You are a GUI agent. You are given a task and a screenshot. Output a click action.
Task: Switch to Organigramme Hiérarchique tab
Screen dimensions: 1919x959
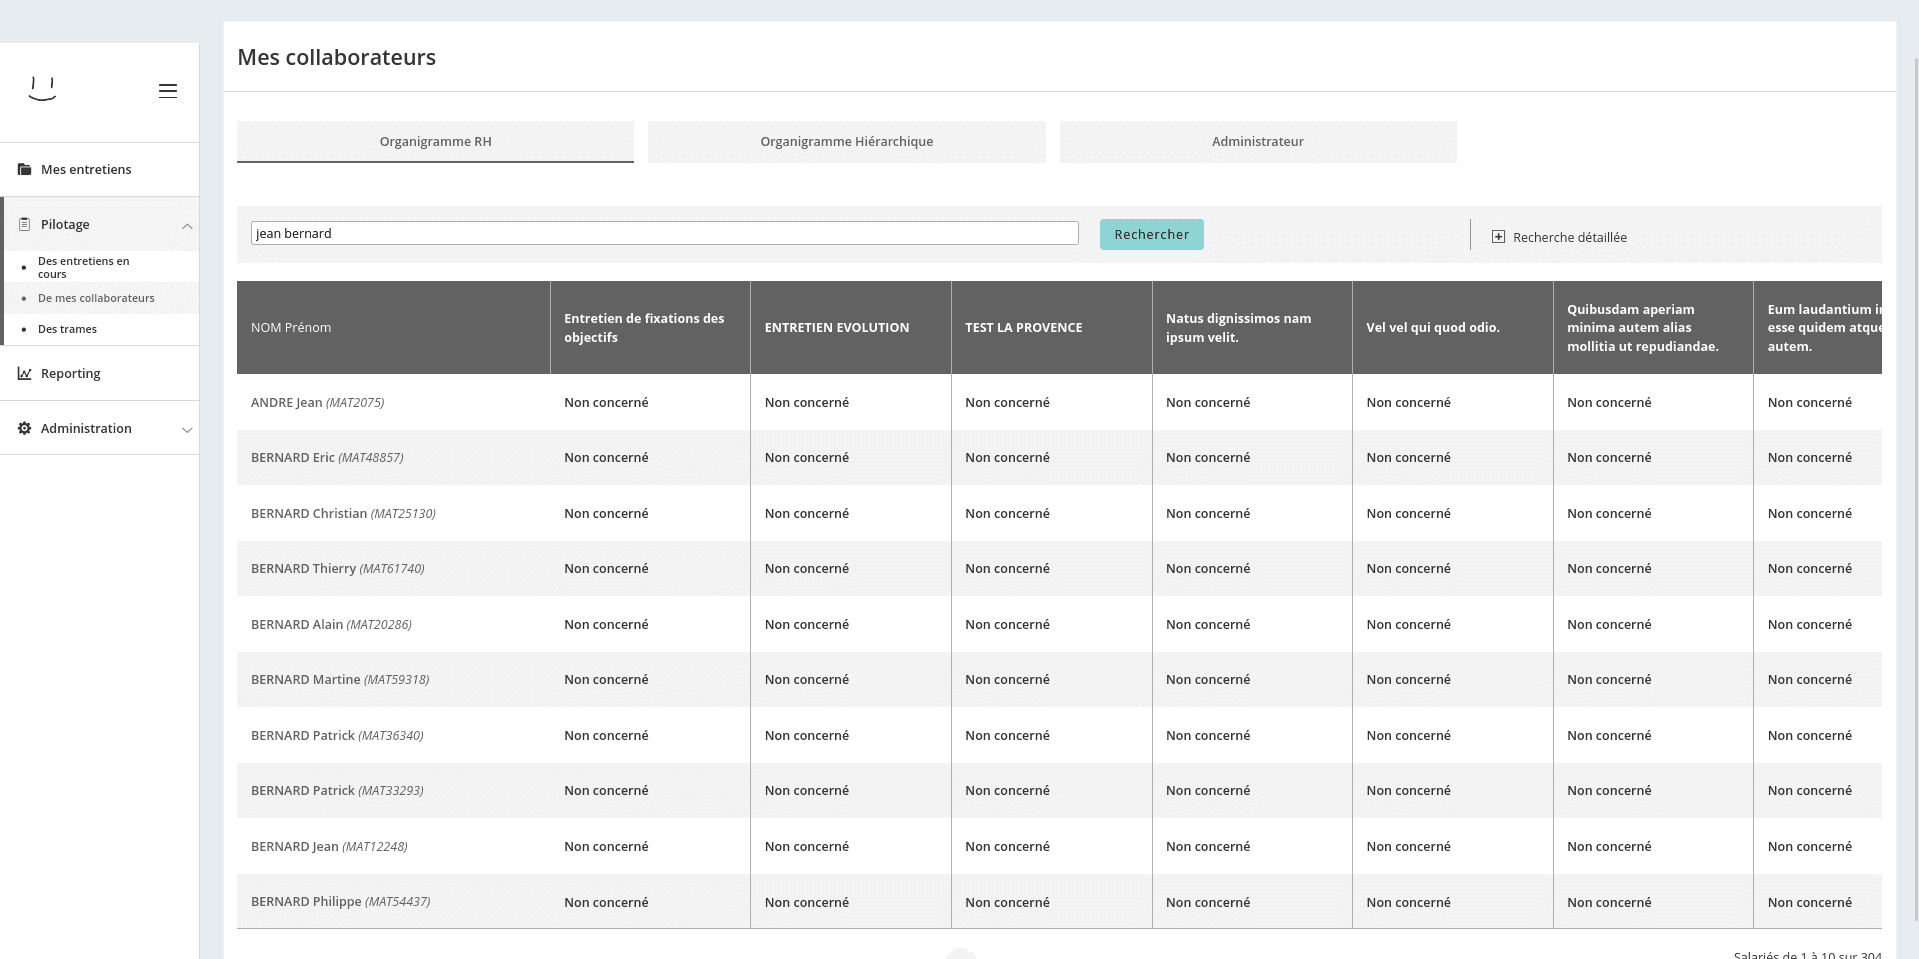(846, 142)
